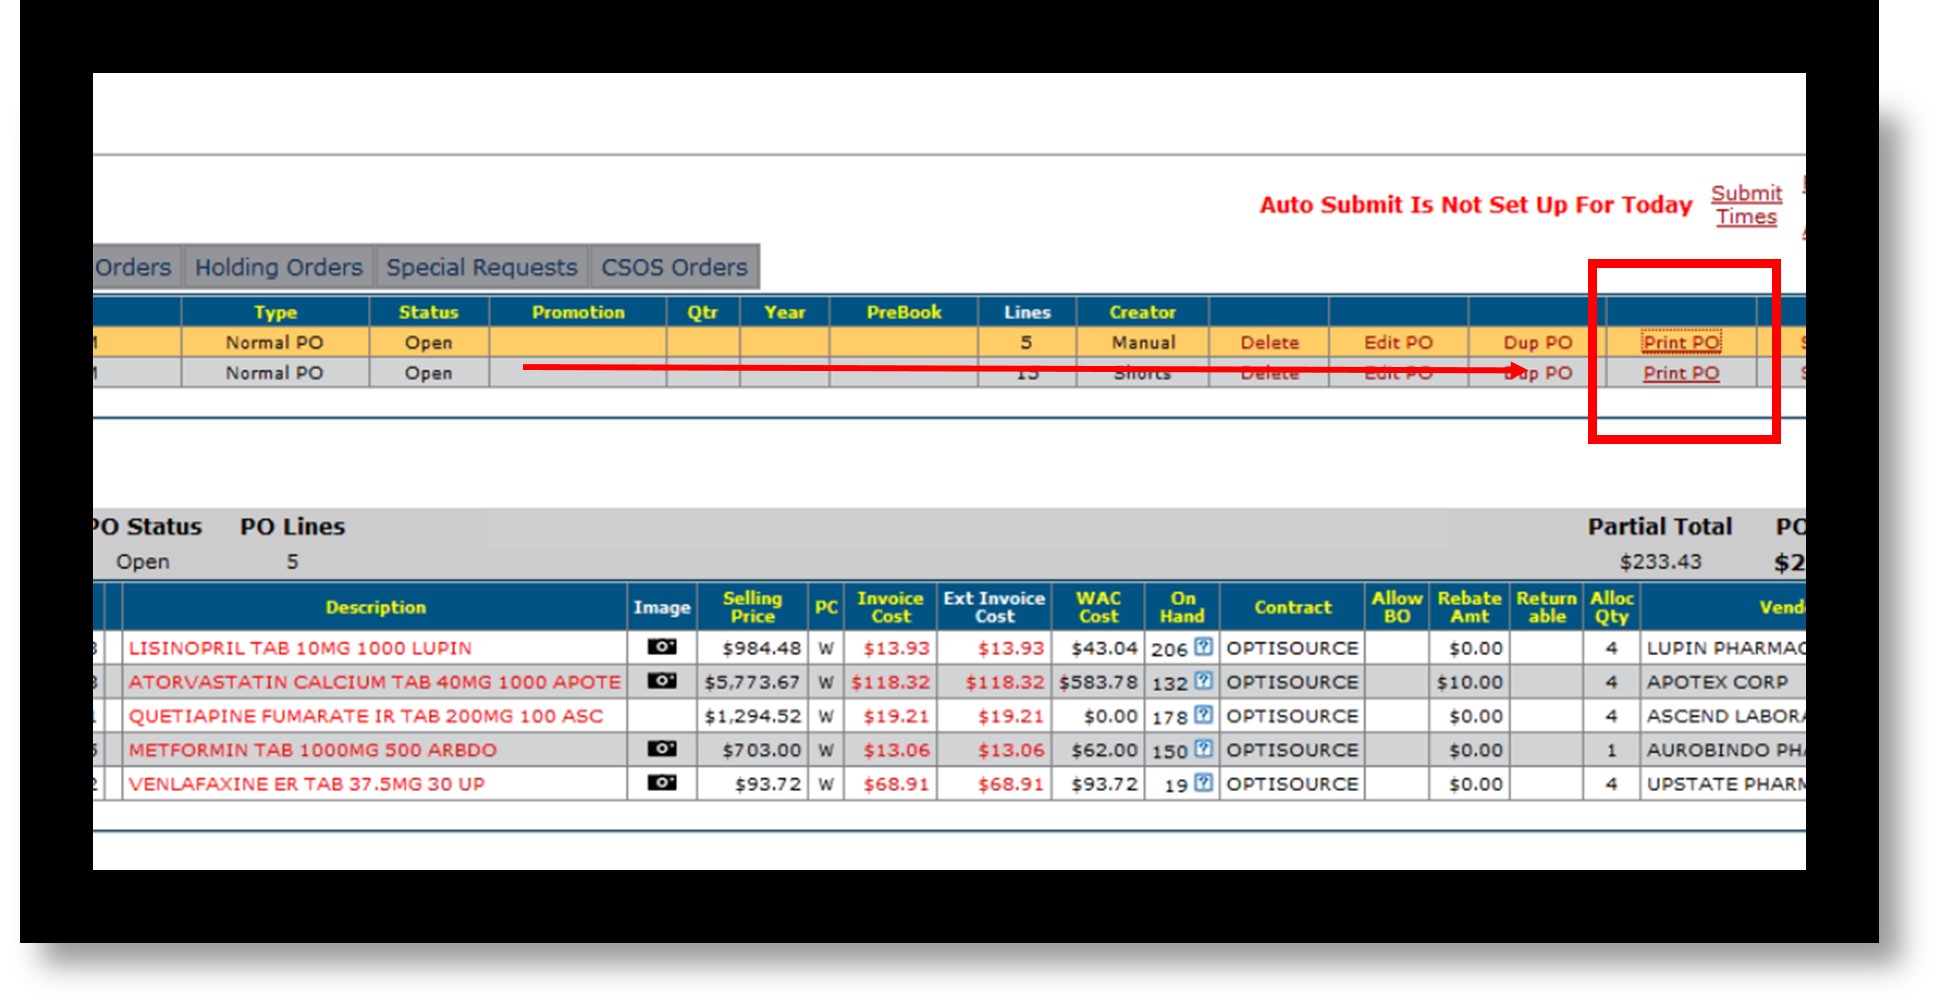Open Quetiapine Fumarate IR Tab item

pos(365,716)
